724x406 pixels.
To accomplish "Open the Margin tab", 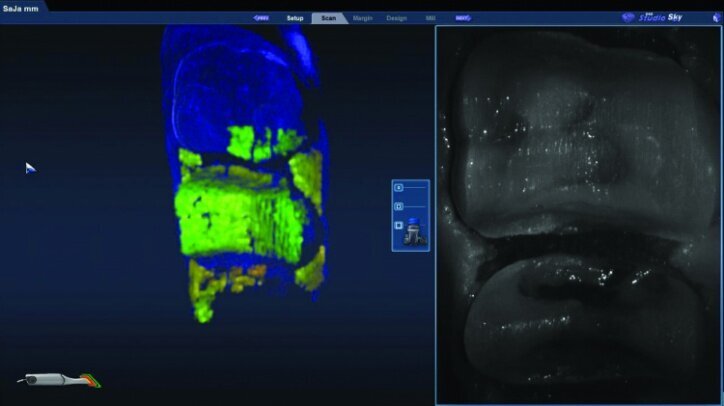I will 362,18.
